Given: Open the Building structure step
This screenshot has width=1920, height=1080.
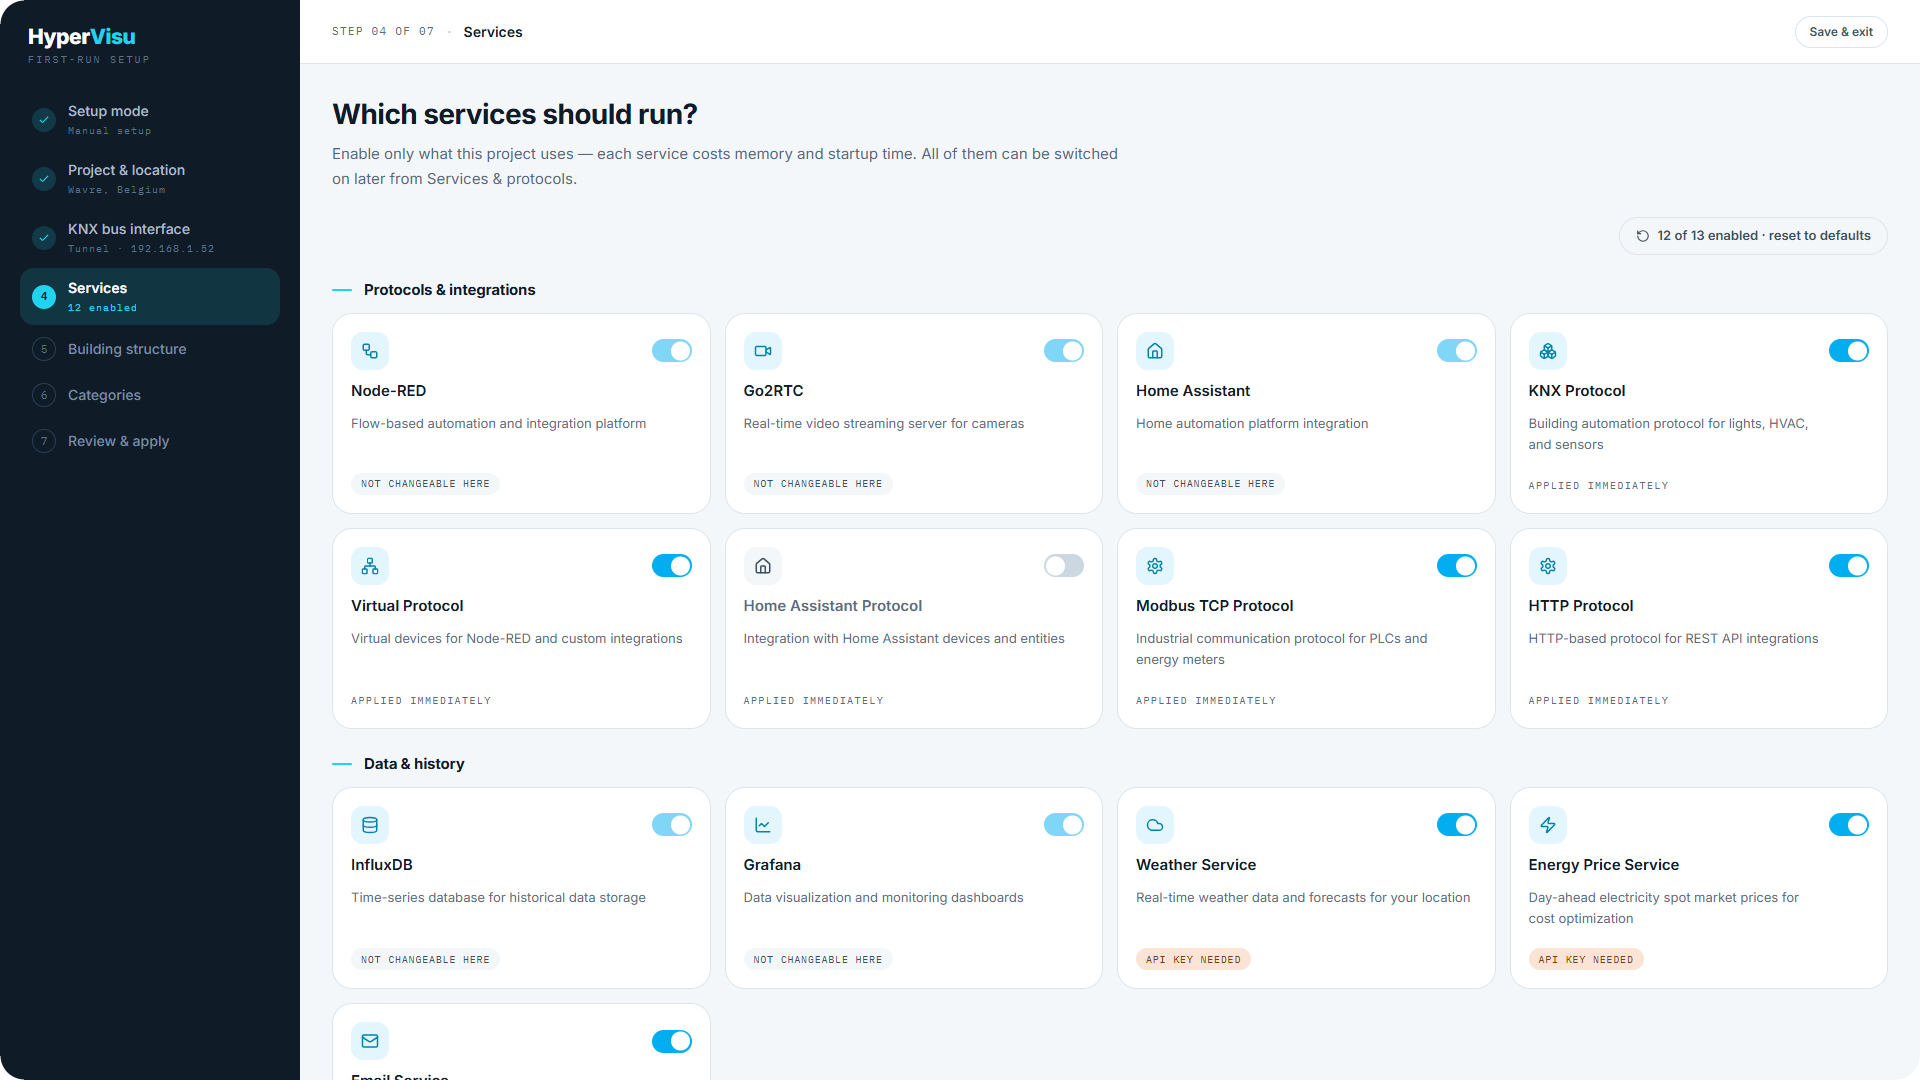Looking at the screenshot, I should click(x=150, y=349).
